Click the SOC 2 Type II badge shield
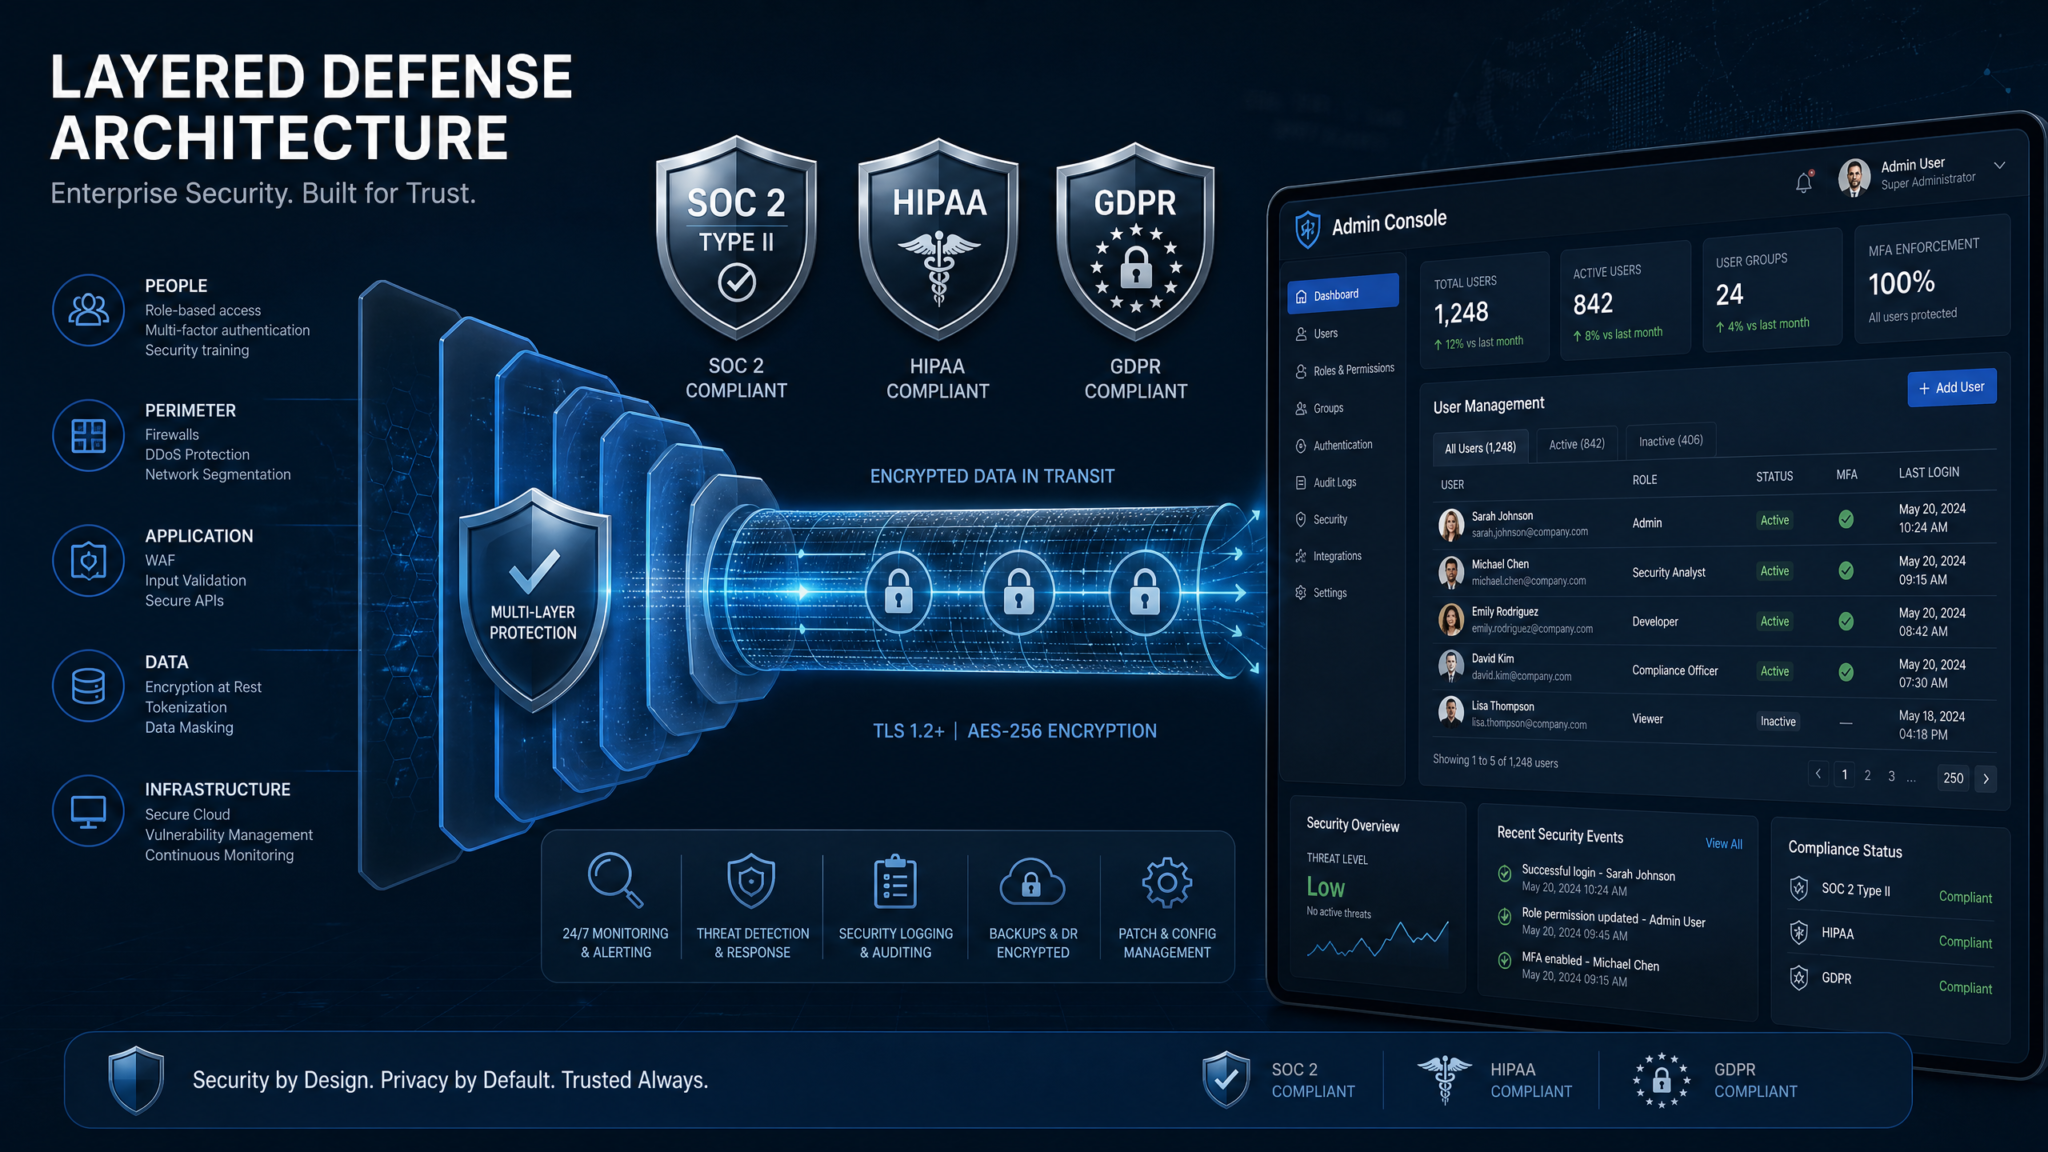The image size is (2048, 1152). pyautogui.click(x=736, y=237)
